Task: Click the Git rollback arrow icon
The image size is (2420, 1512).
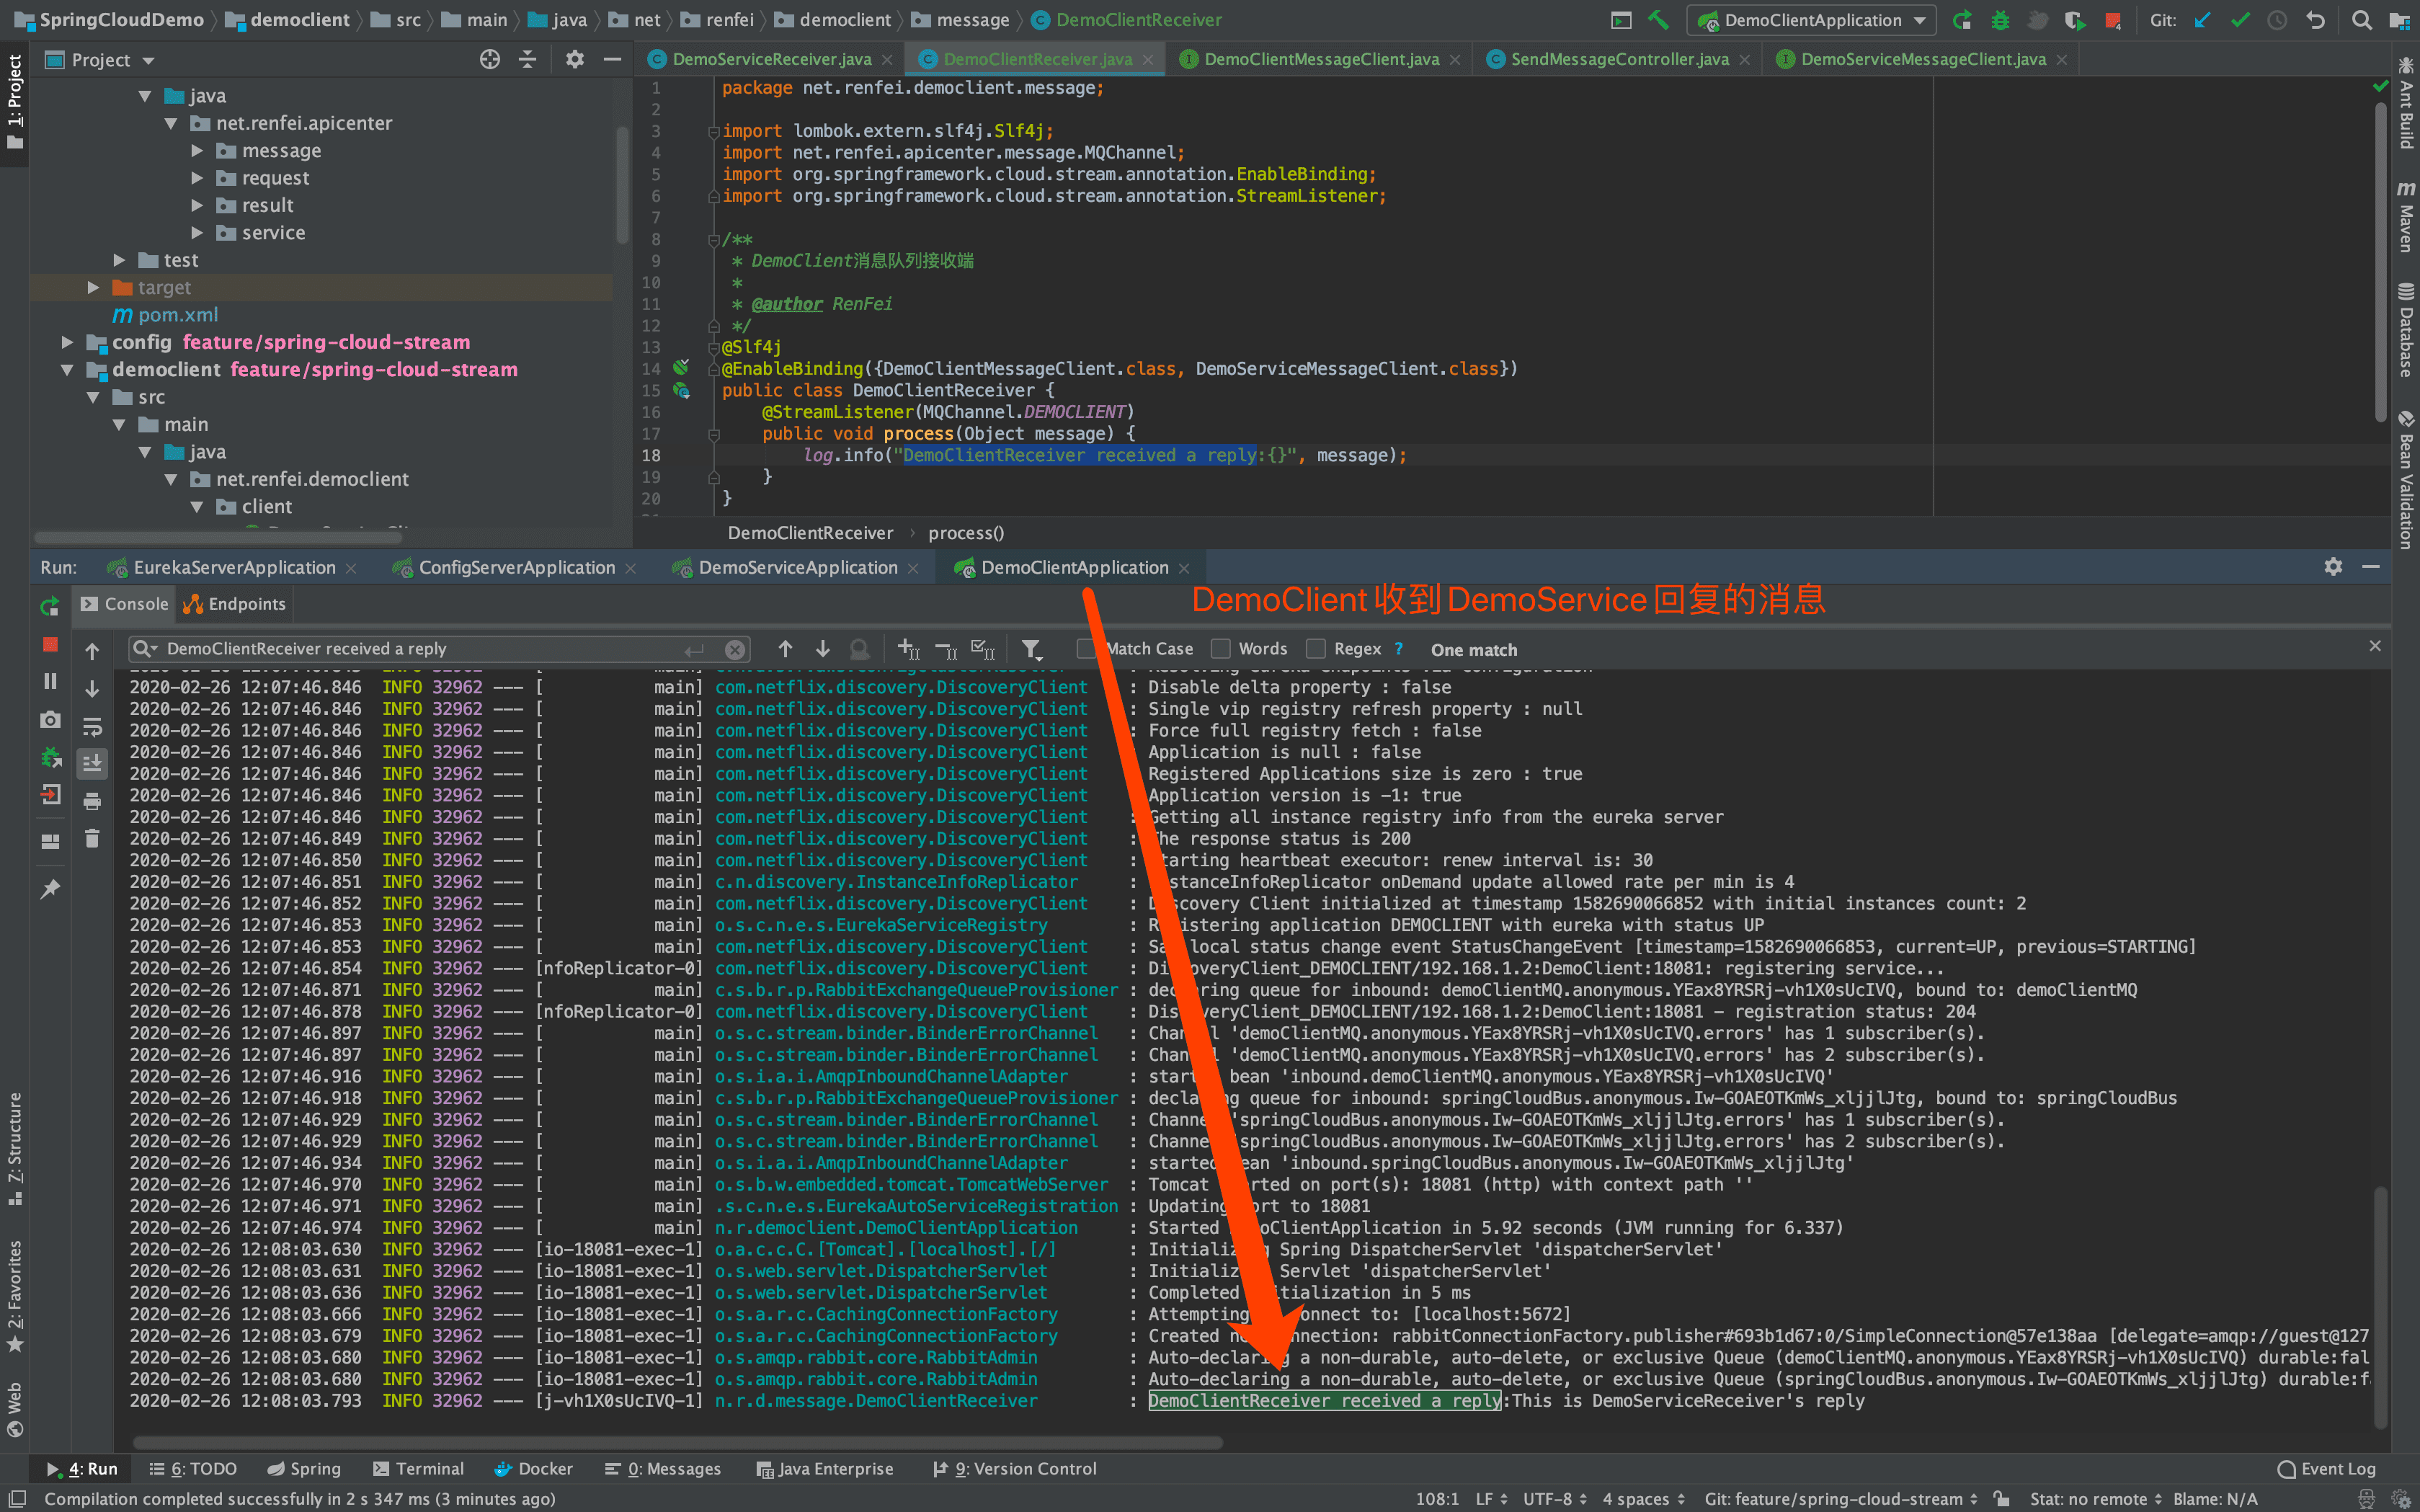Action: tap(2315, 20)
